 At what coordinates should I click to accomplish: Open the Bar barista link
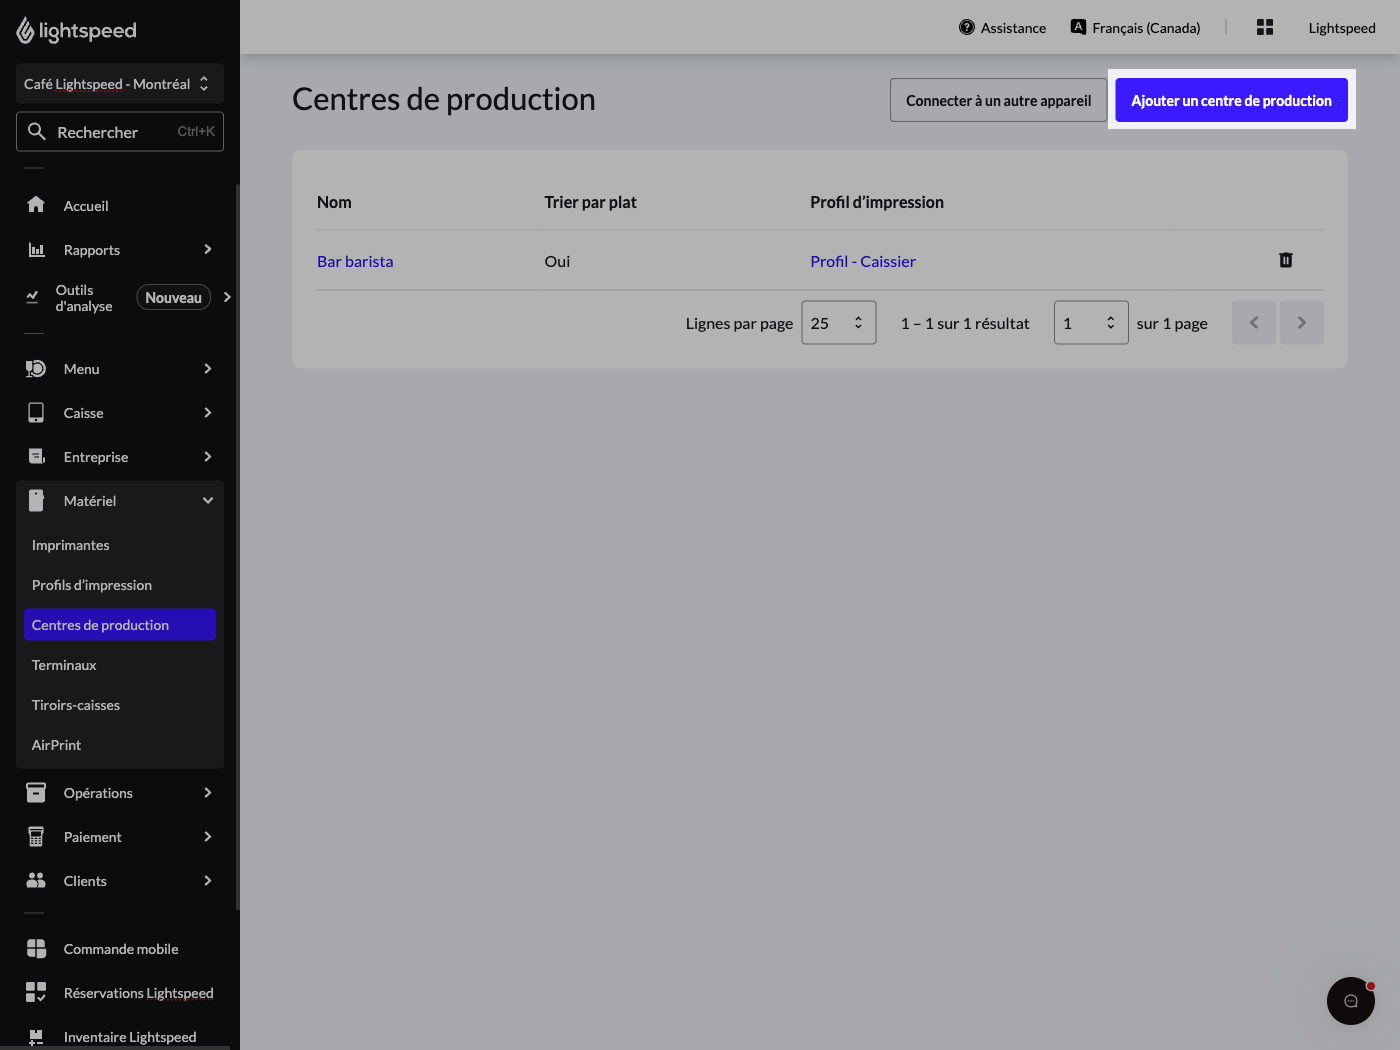click(x=355, y=261)
